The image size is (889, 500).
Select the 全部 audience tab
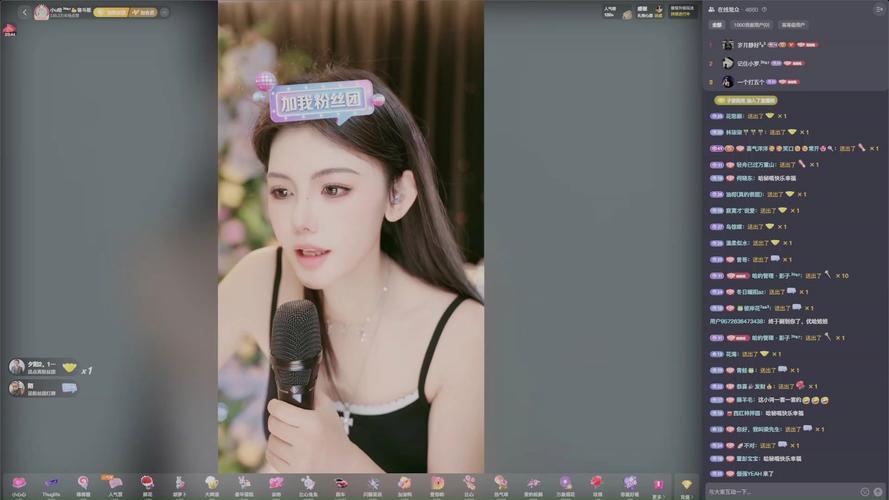(x=717, y=25)
